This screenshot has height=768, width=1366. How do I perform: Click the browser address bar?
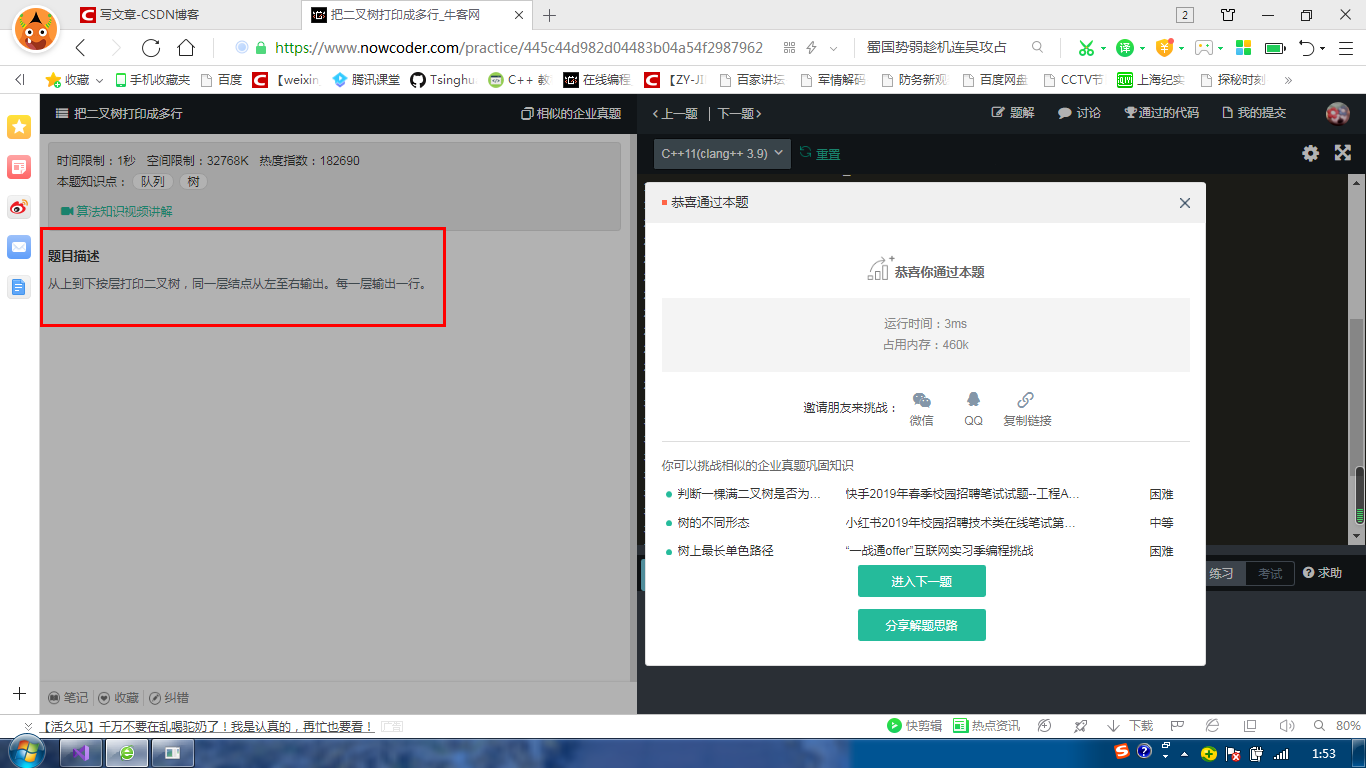pyautogui.click(x=500, y=46)
